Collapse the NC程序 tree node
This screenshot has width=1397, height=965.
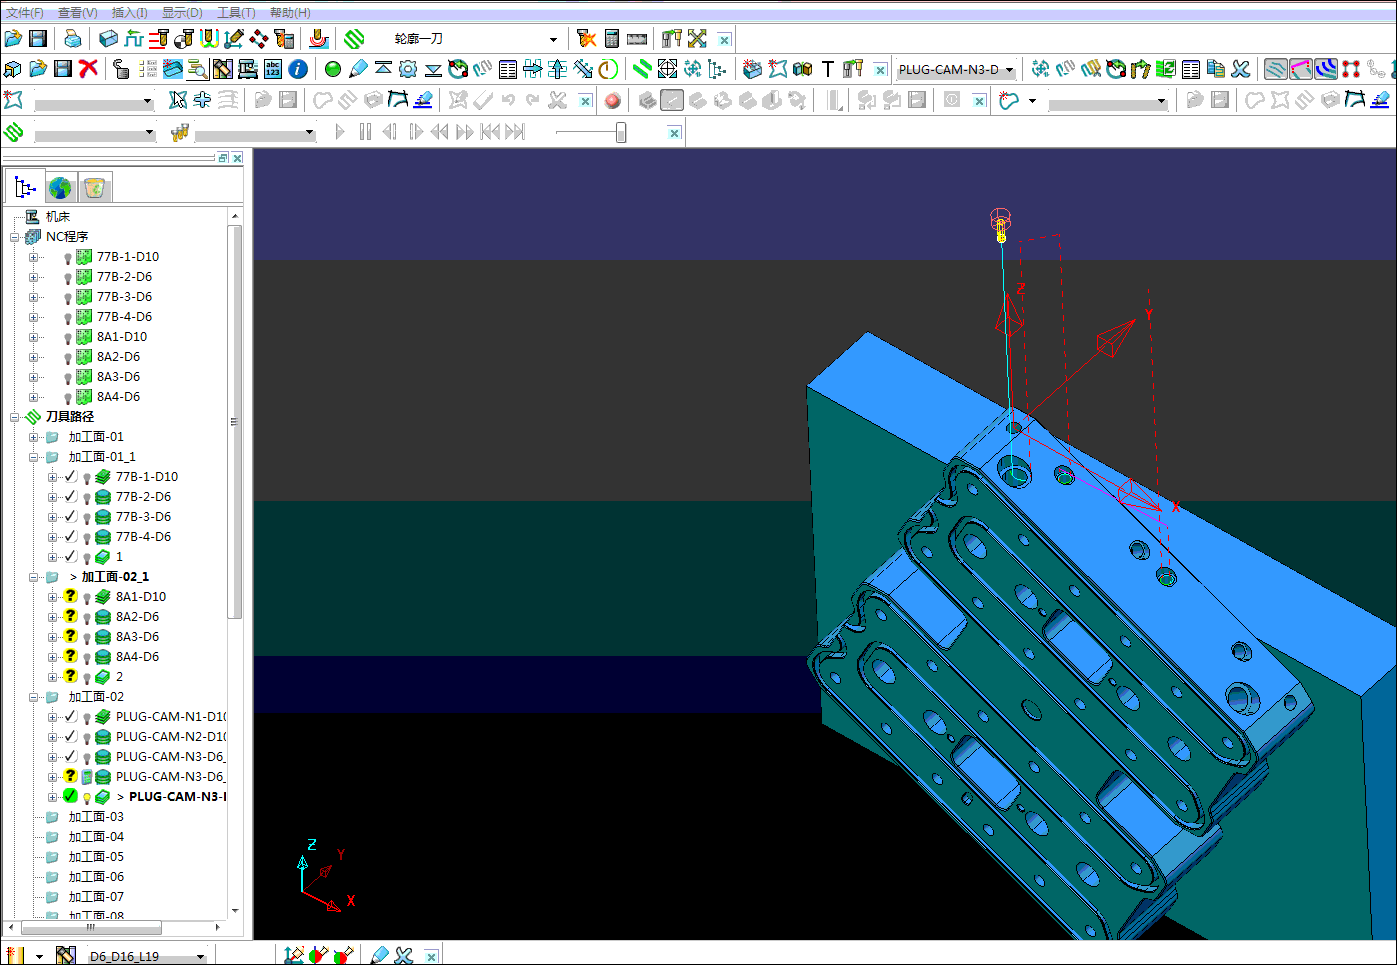point(15,237)
